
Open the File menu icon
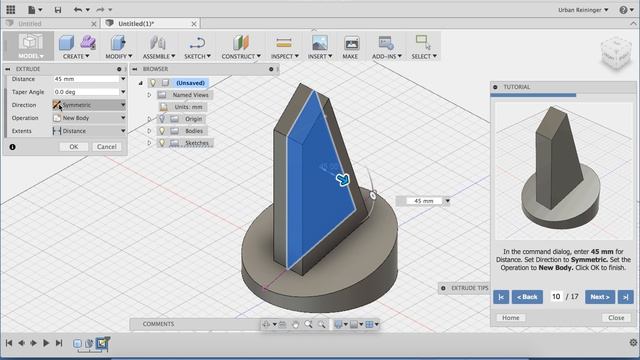[34, 9]
